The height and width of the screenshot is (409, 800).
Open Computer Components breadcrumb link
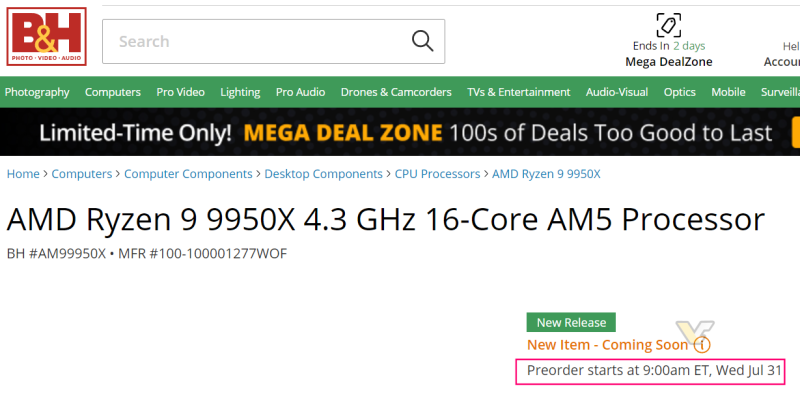click(x=188, y=174)
